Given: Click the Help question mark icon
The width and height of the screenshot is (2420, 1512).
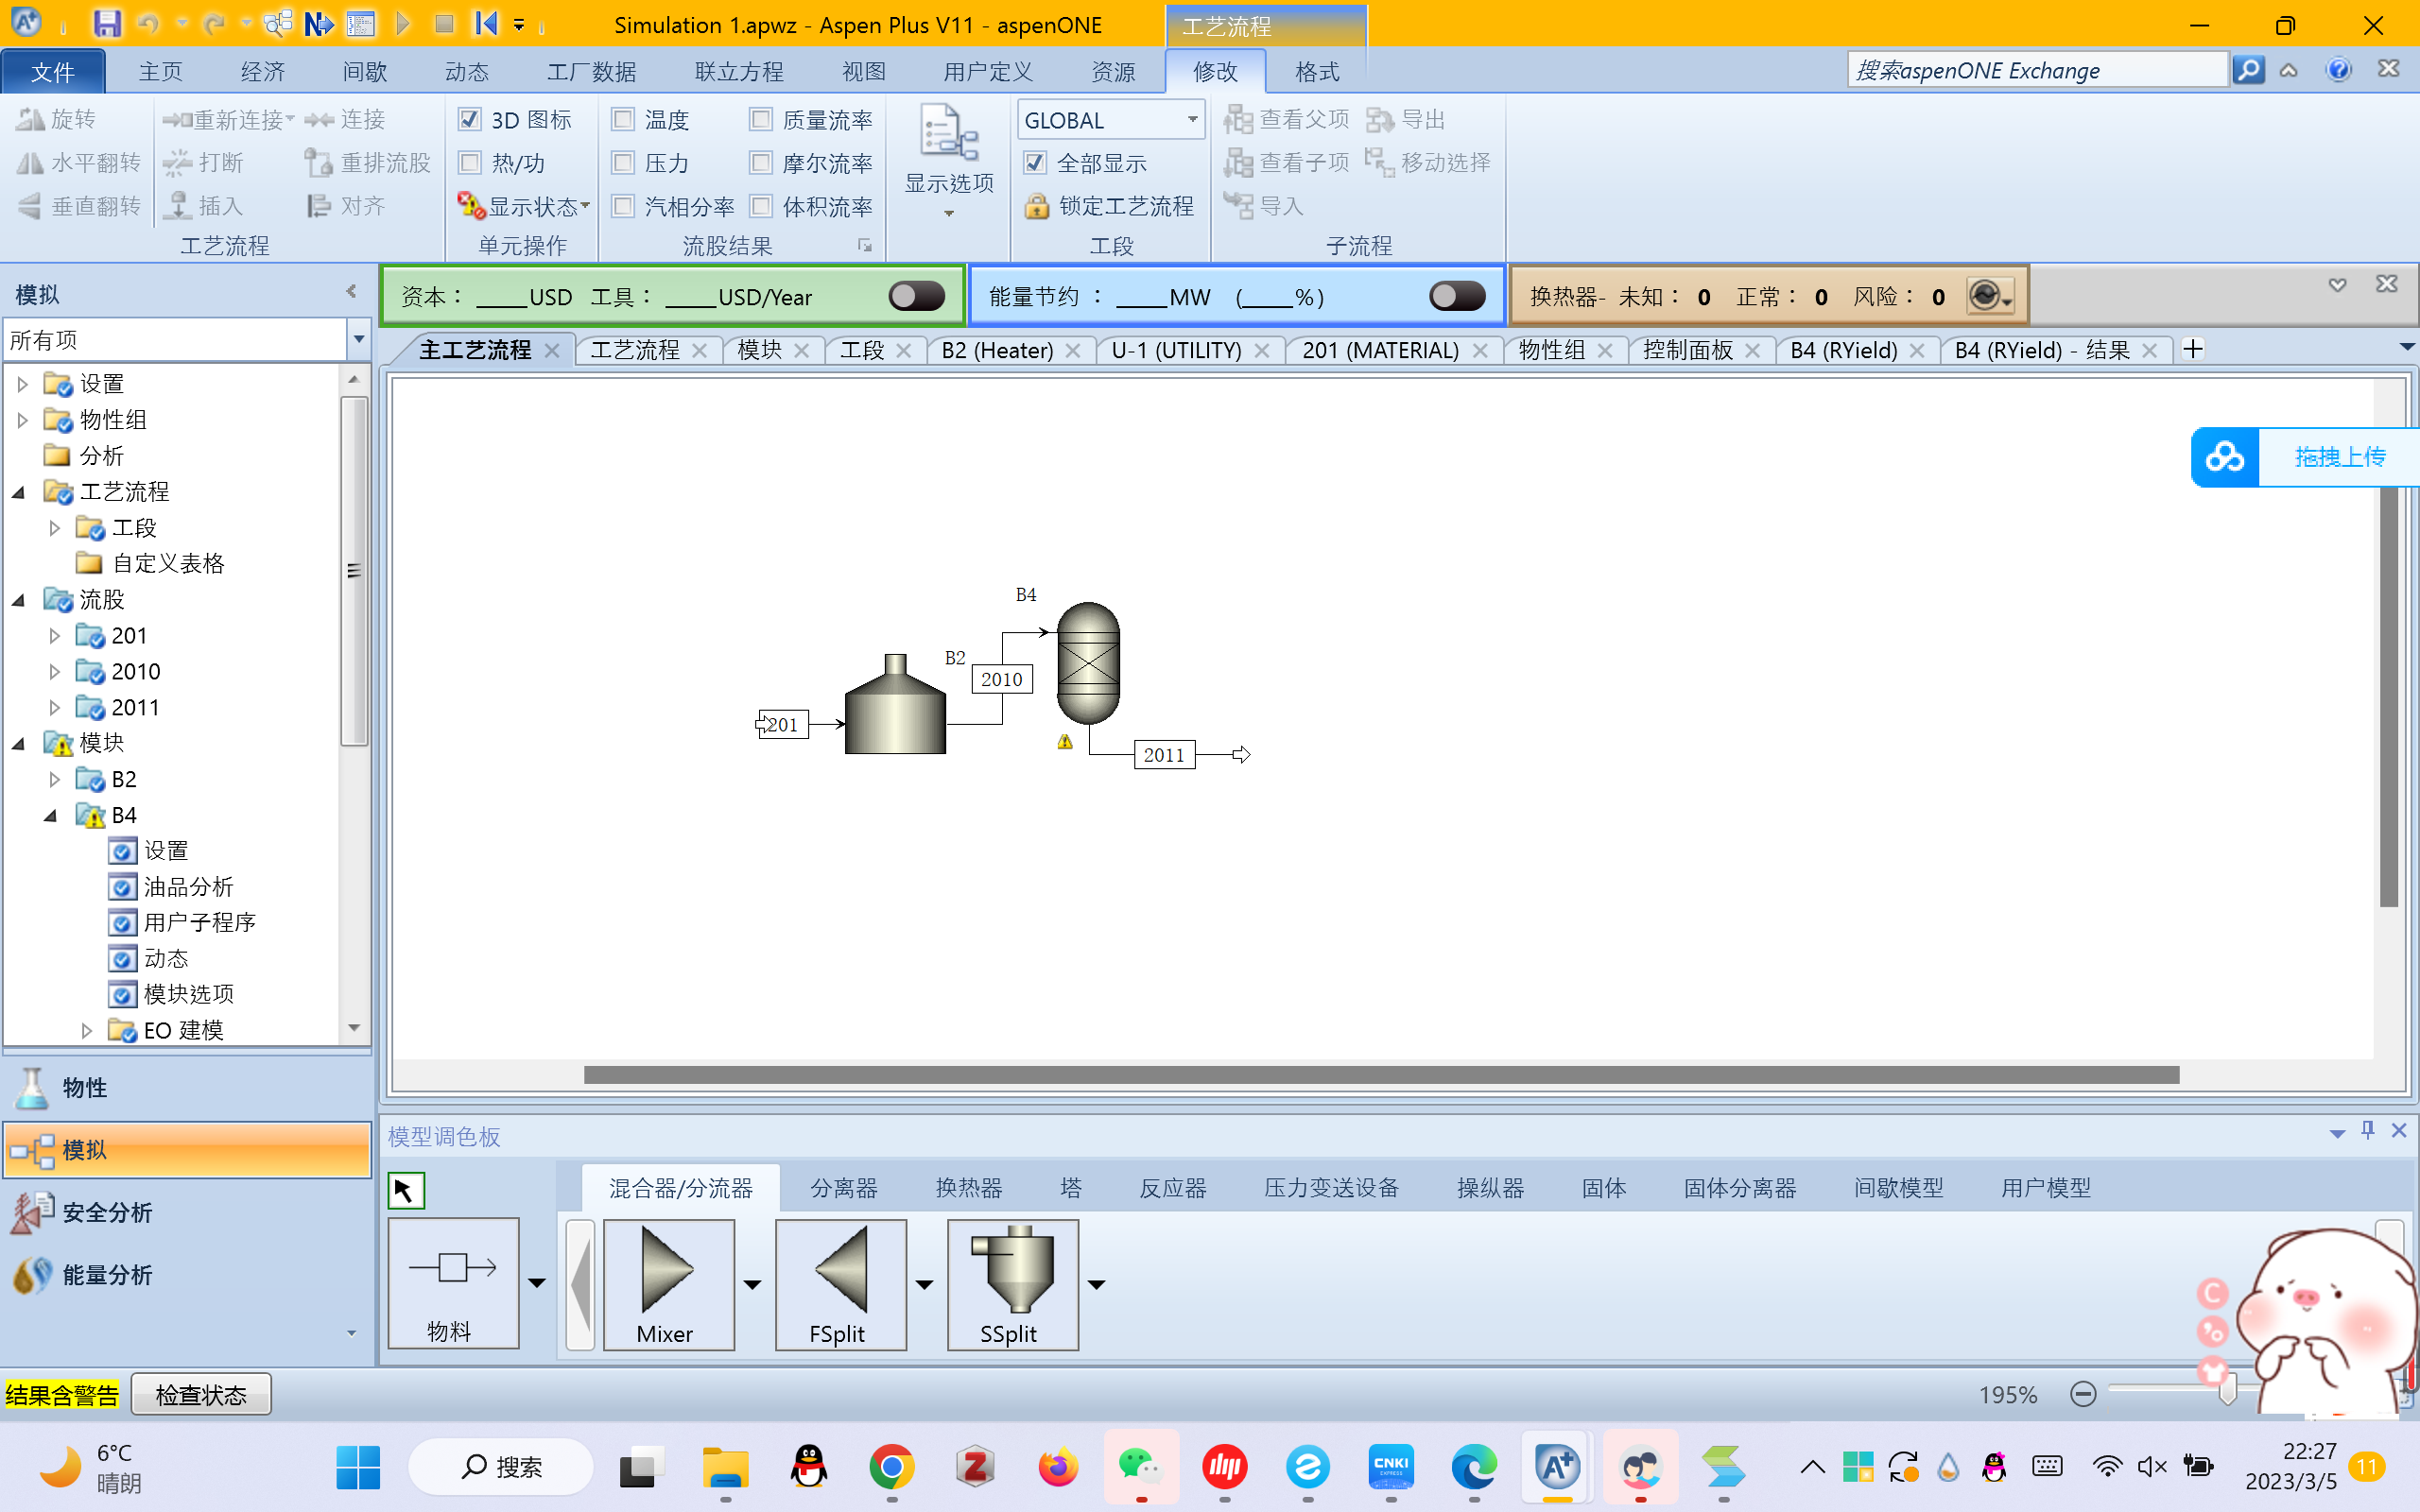Looking at the screenshot, I should coord(2338,69).
